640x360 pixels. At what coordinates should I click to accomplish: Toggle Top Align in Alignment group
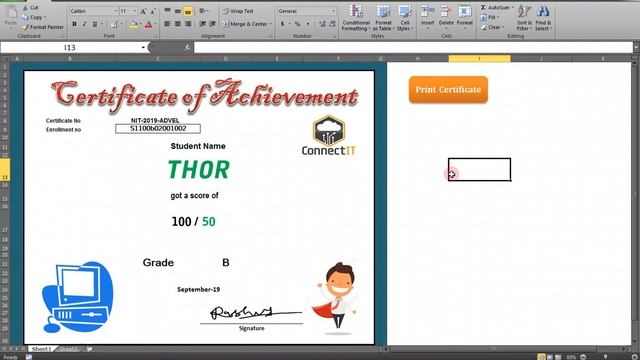click(167, 11)
